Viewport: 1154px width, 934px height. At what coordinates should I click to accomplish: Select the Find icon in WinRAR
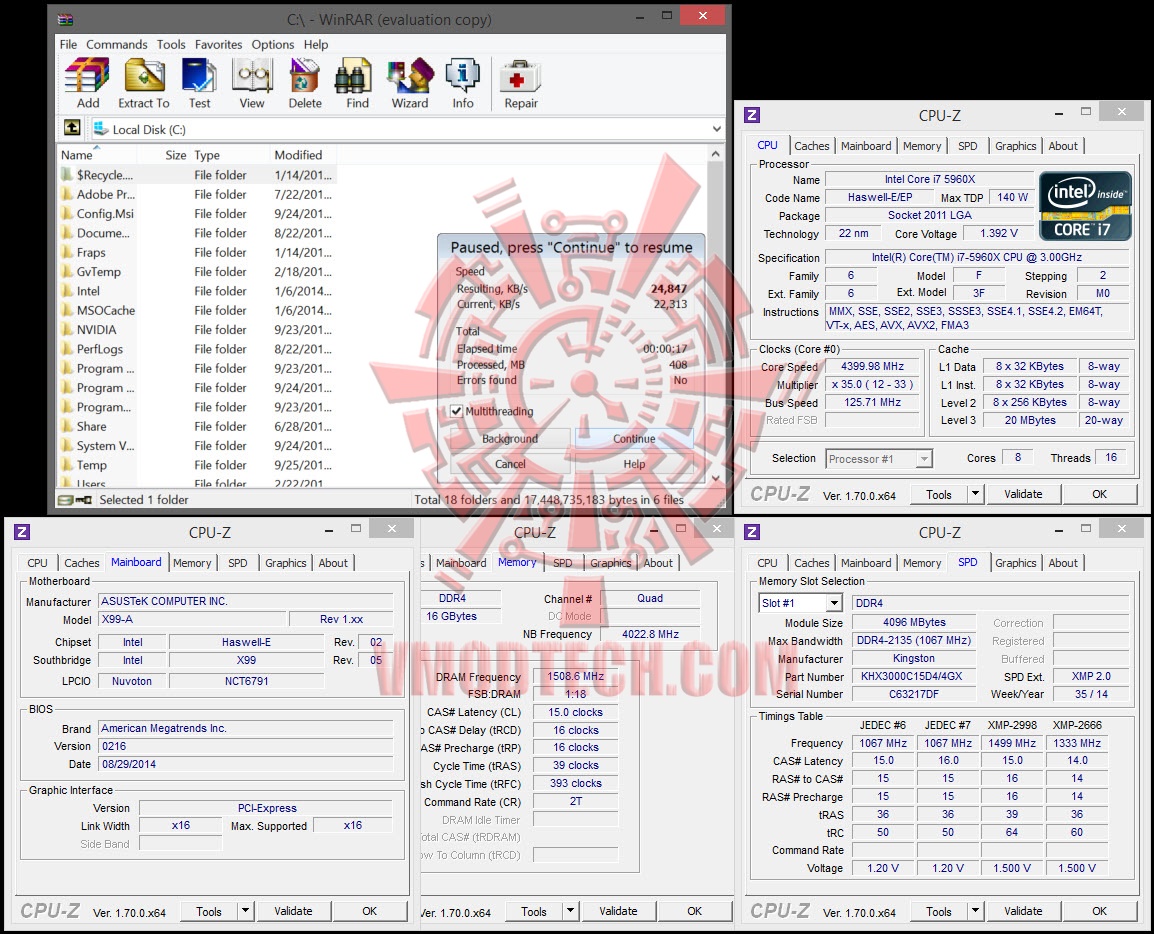pyautogui.click(x=355, y=76)
